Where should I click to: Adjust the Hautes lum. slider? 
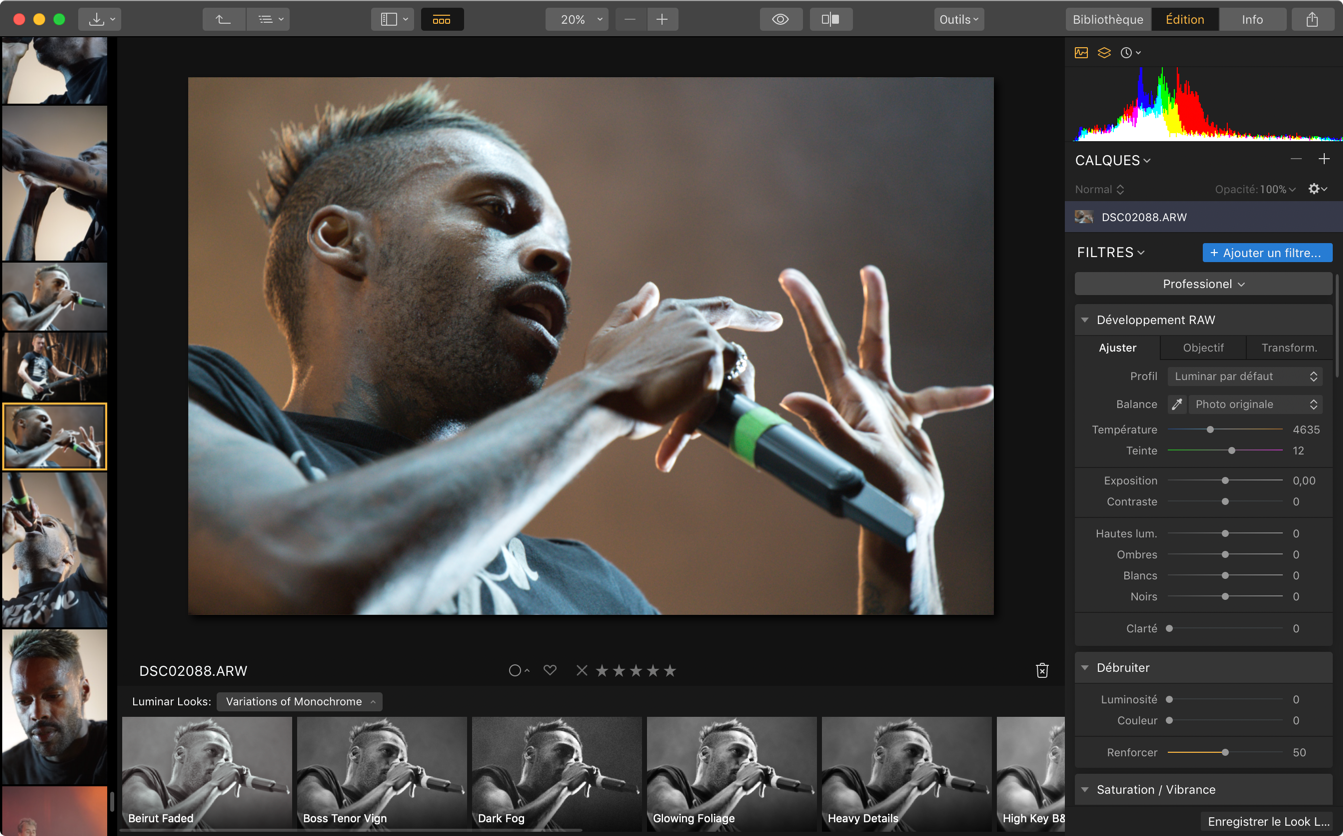click(x=1225, y=534)
